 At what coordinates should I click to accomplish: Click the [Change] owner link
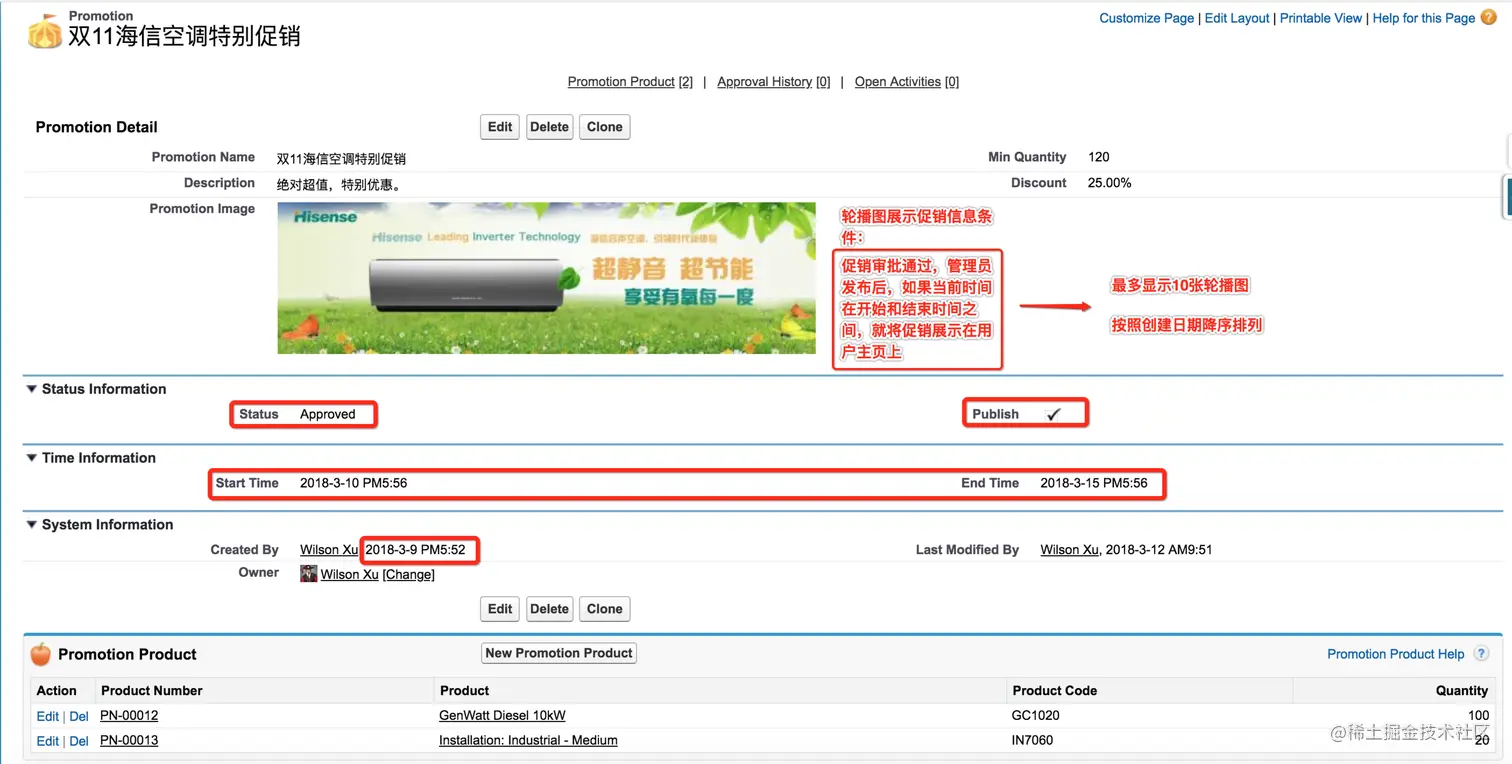408,575
